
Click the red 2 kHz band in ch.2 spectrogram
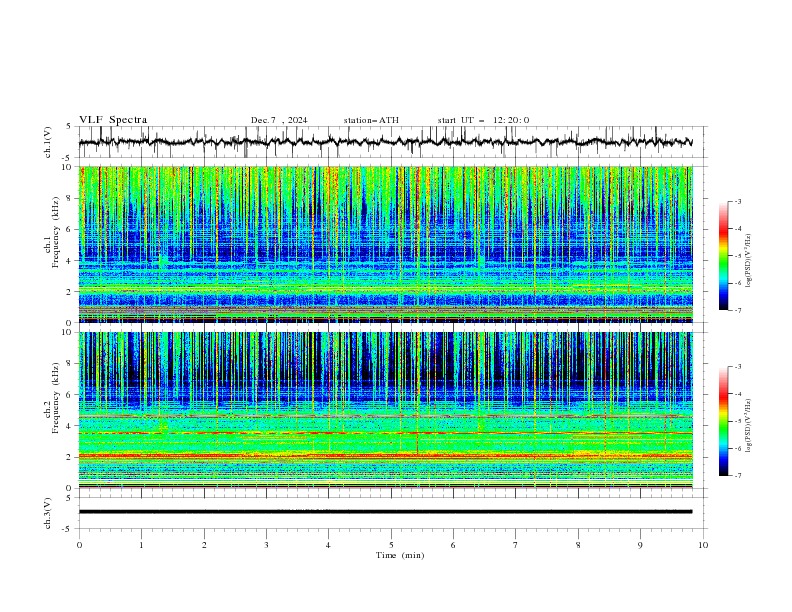[x=386, y=456]
